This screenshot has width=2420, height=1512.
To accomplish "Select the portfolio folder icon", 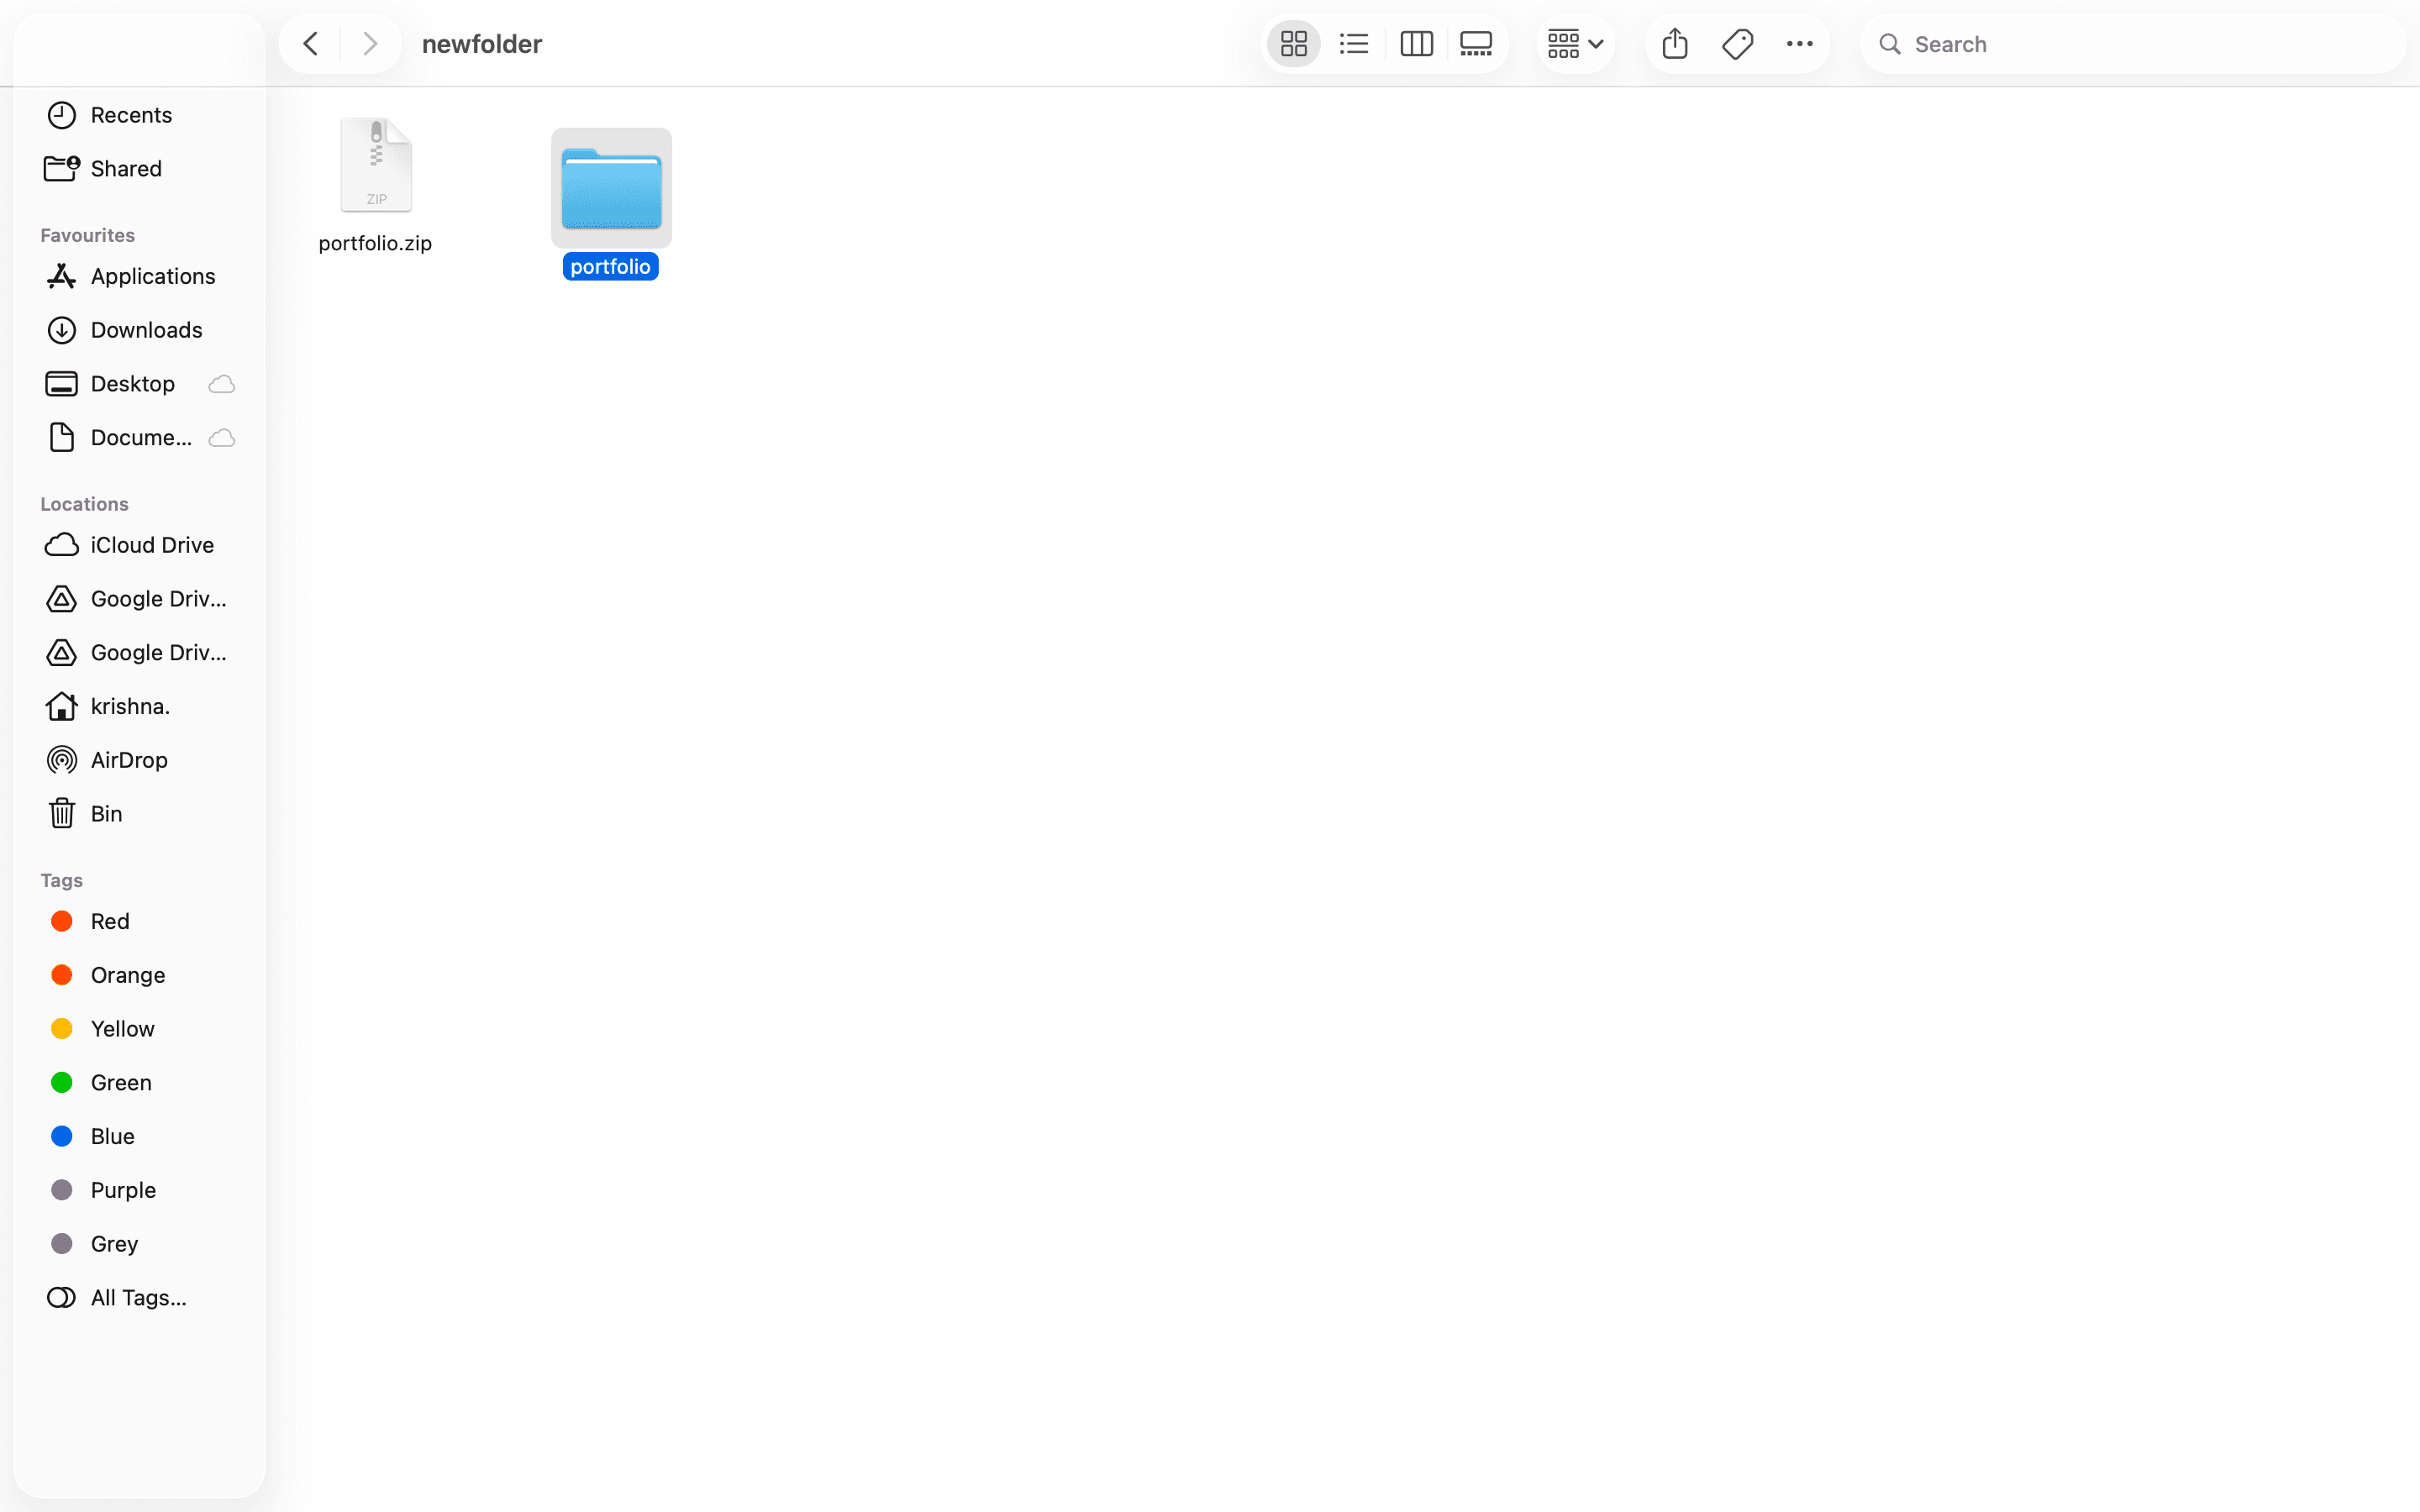I will (x=611, y=188).
